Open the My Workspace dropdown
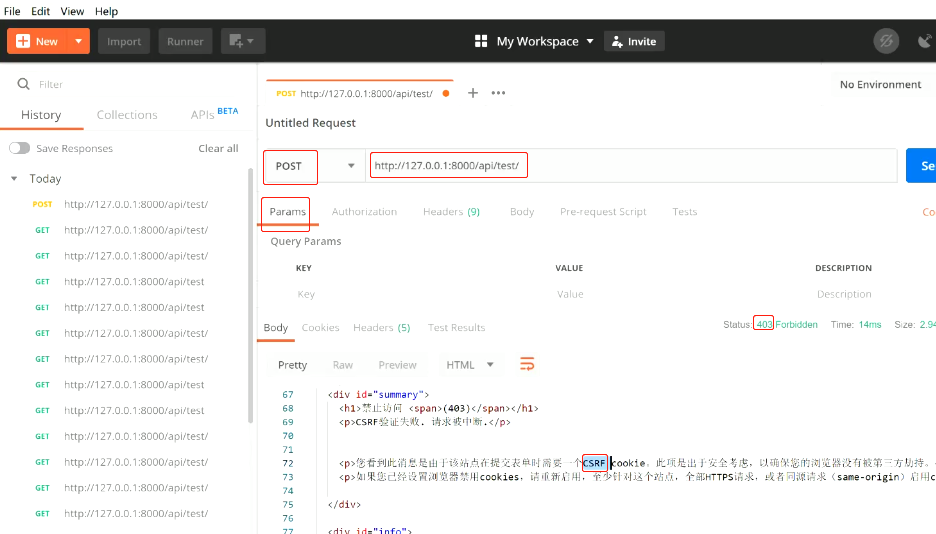 coord(544,41)
